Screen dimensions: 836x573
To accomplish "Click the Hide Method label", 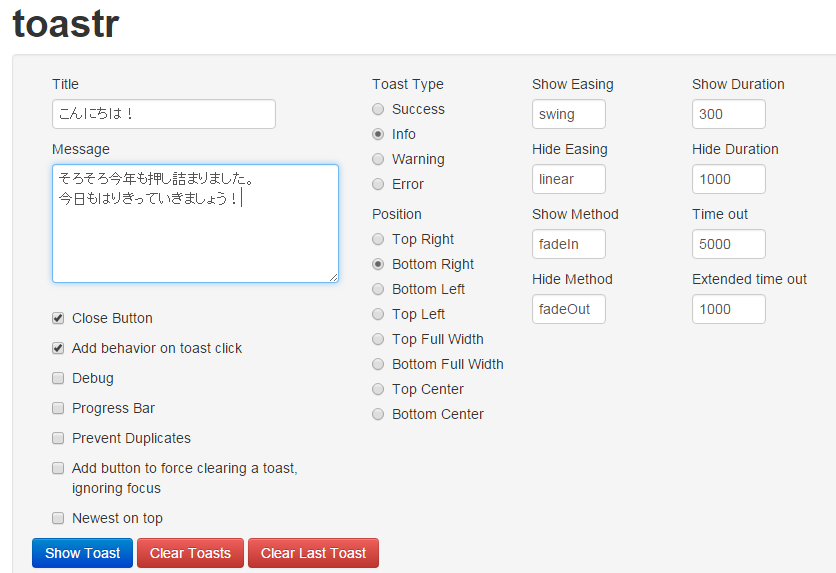I will [572, 279].
